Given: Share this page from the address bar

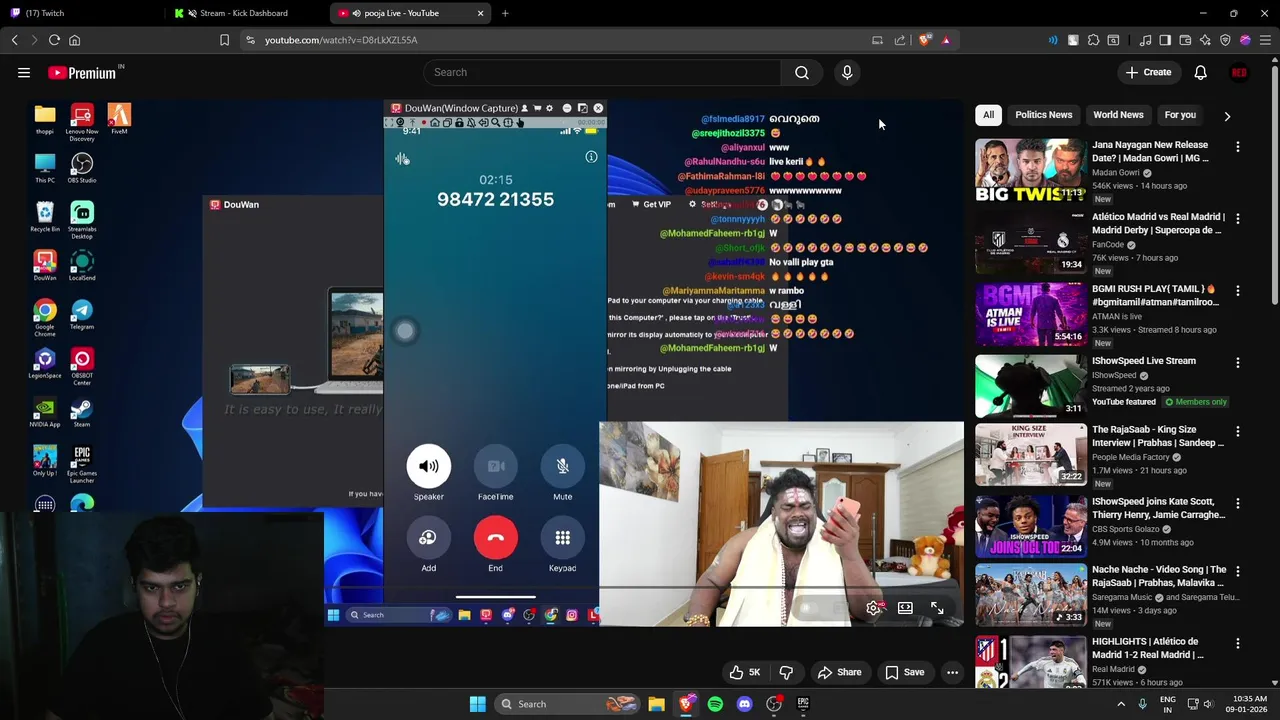Looking at the screenshot, I should 900,40.
